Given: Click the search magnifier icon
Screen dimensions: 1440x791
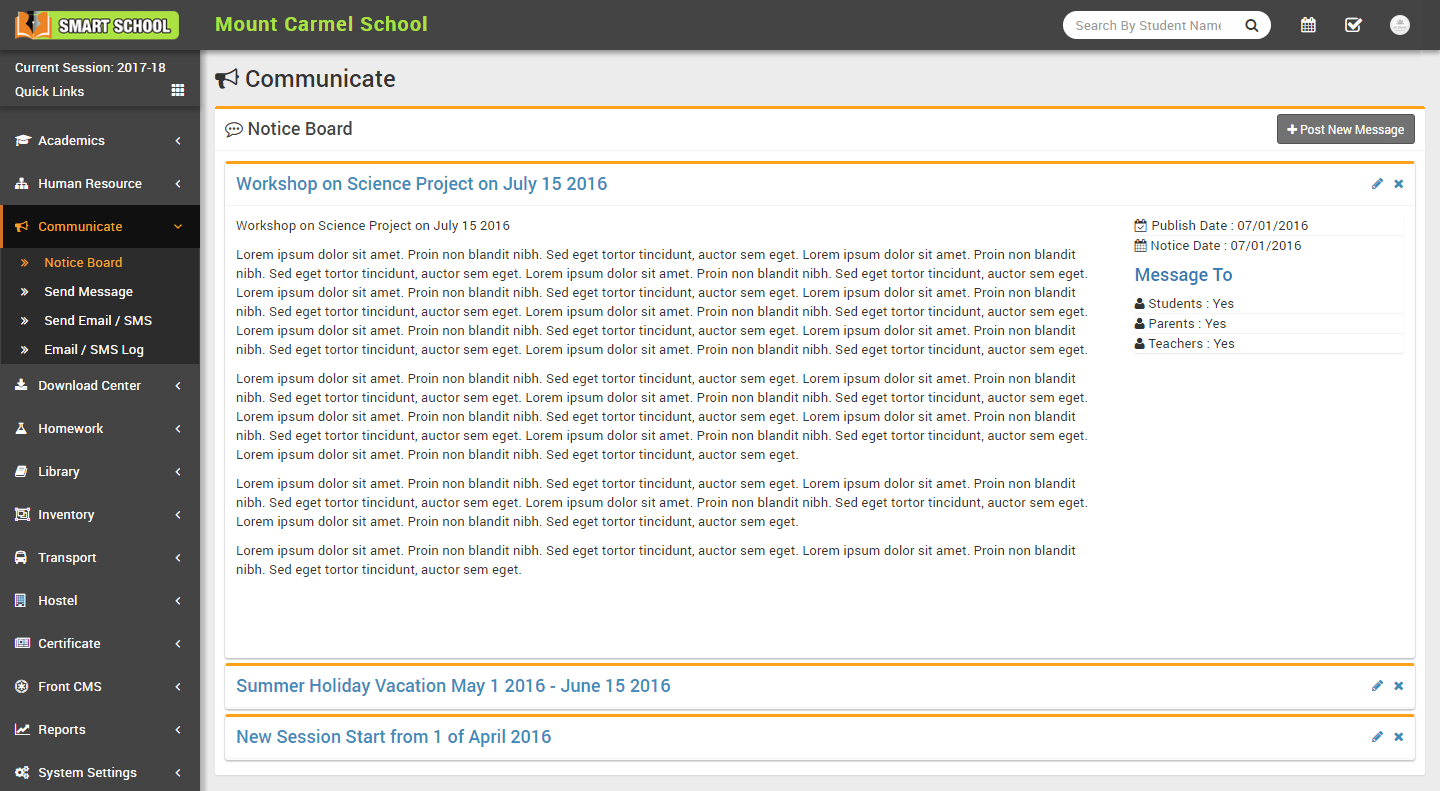Looking at the screenshot, I should (x=1251, y=26).
